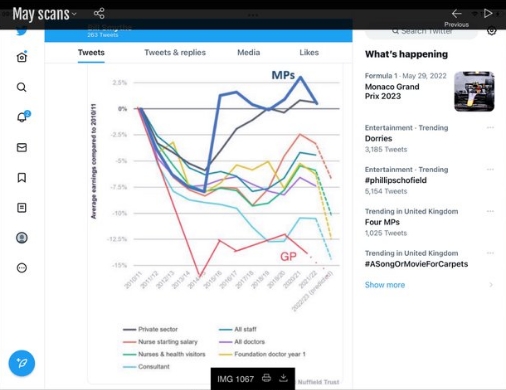This screenshot has width=506, height=390.
Task: Start slideshow with play icon
Action: click(488, 13)
